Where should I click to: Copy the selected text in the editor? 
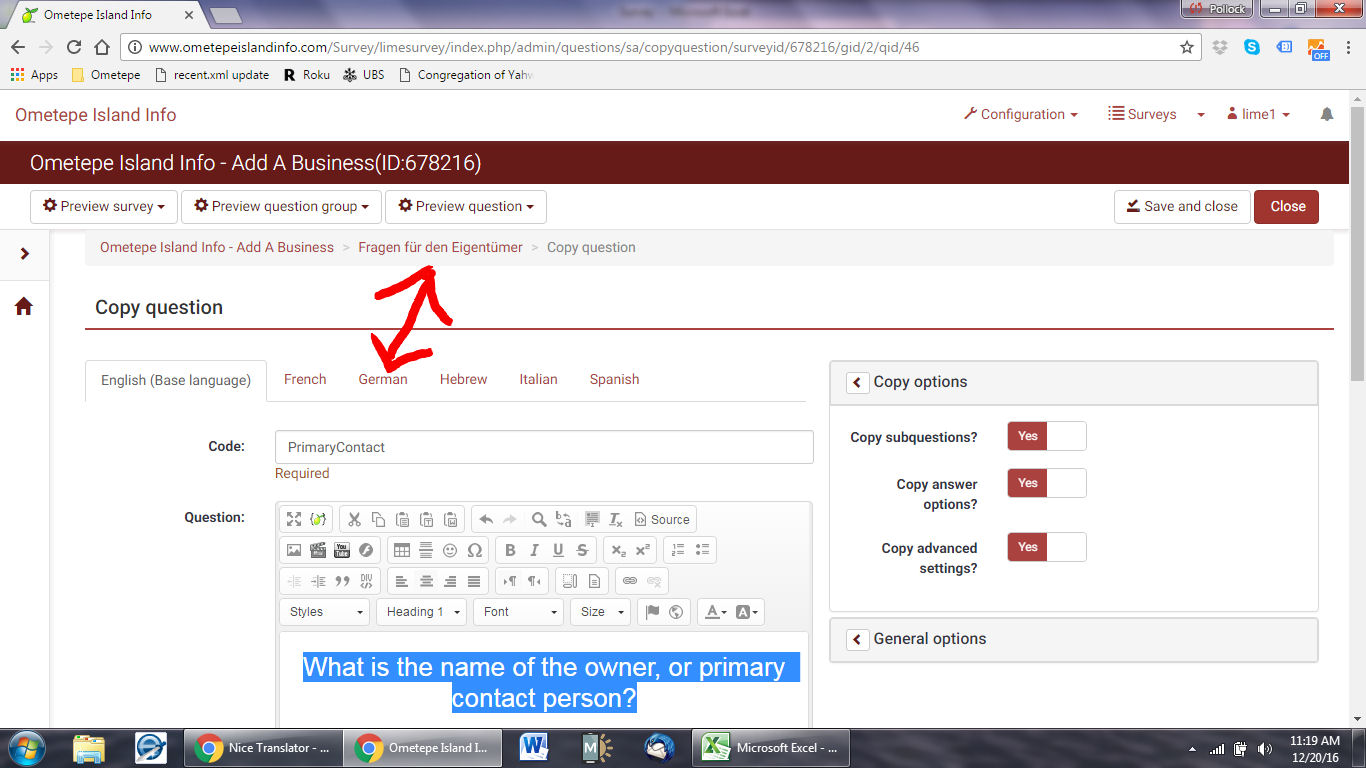378,519
